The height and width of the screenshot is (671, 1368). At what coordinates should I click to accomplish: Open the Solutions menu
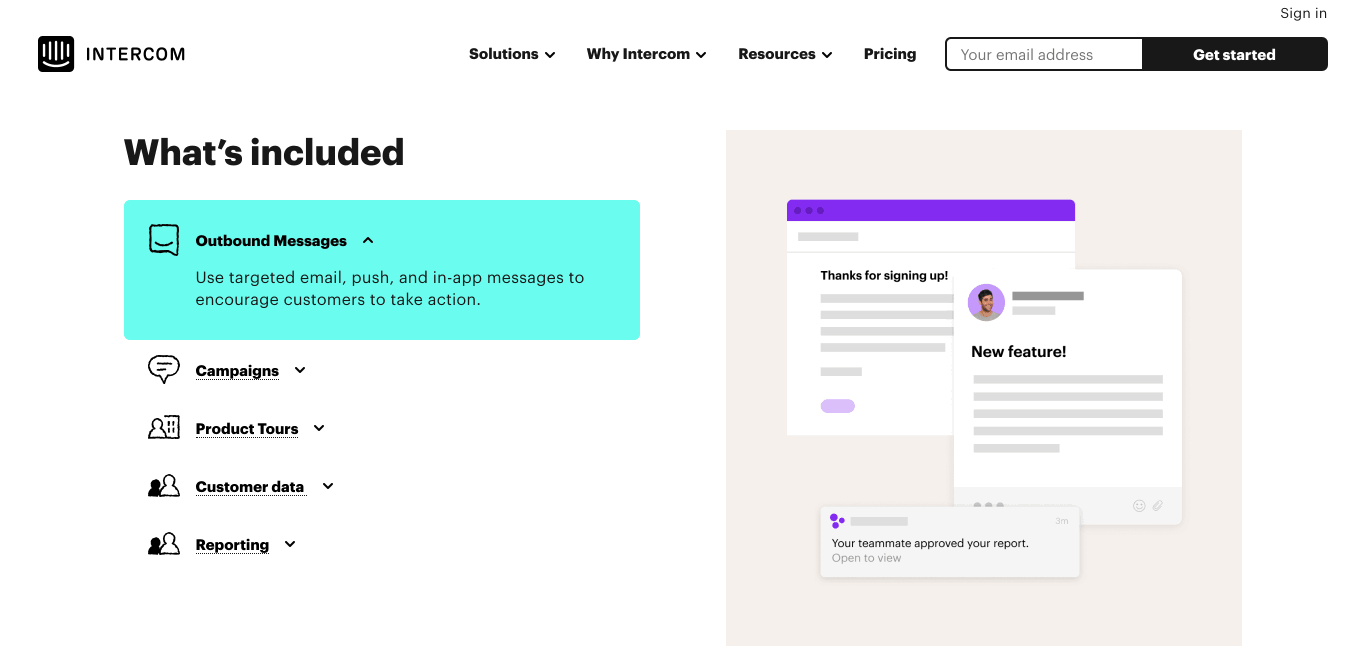click(512, 54)
